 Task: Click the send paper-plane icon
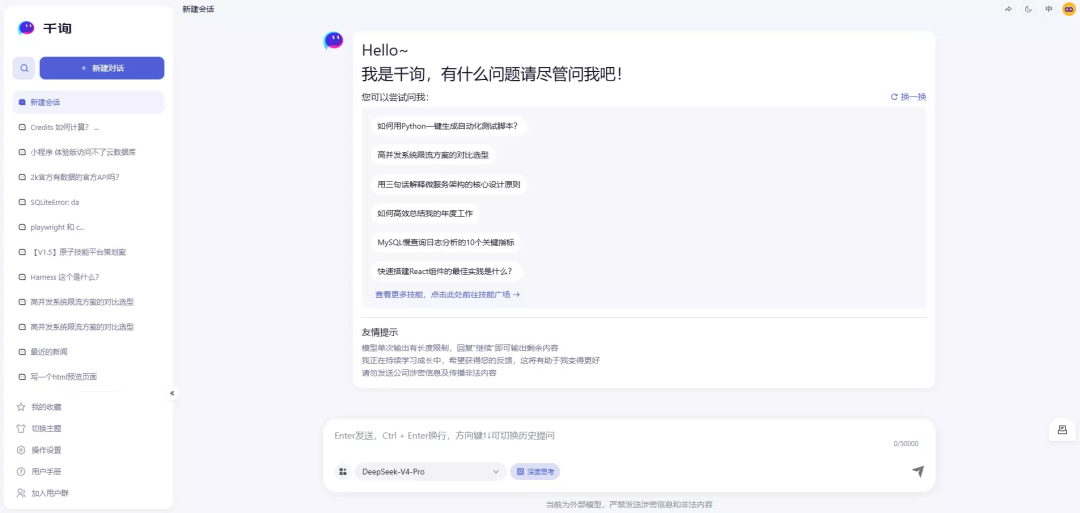(917, 471)
